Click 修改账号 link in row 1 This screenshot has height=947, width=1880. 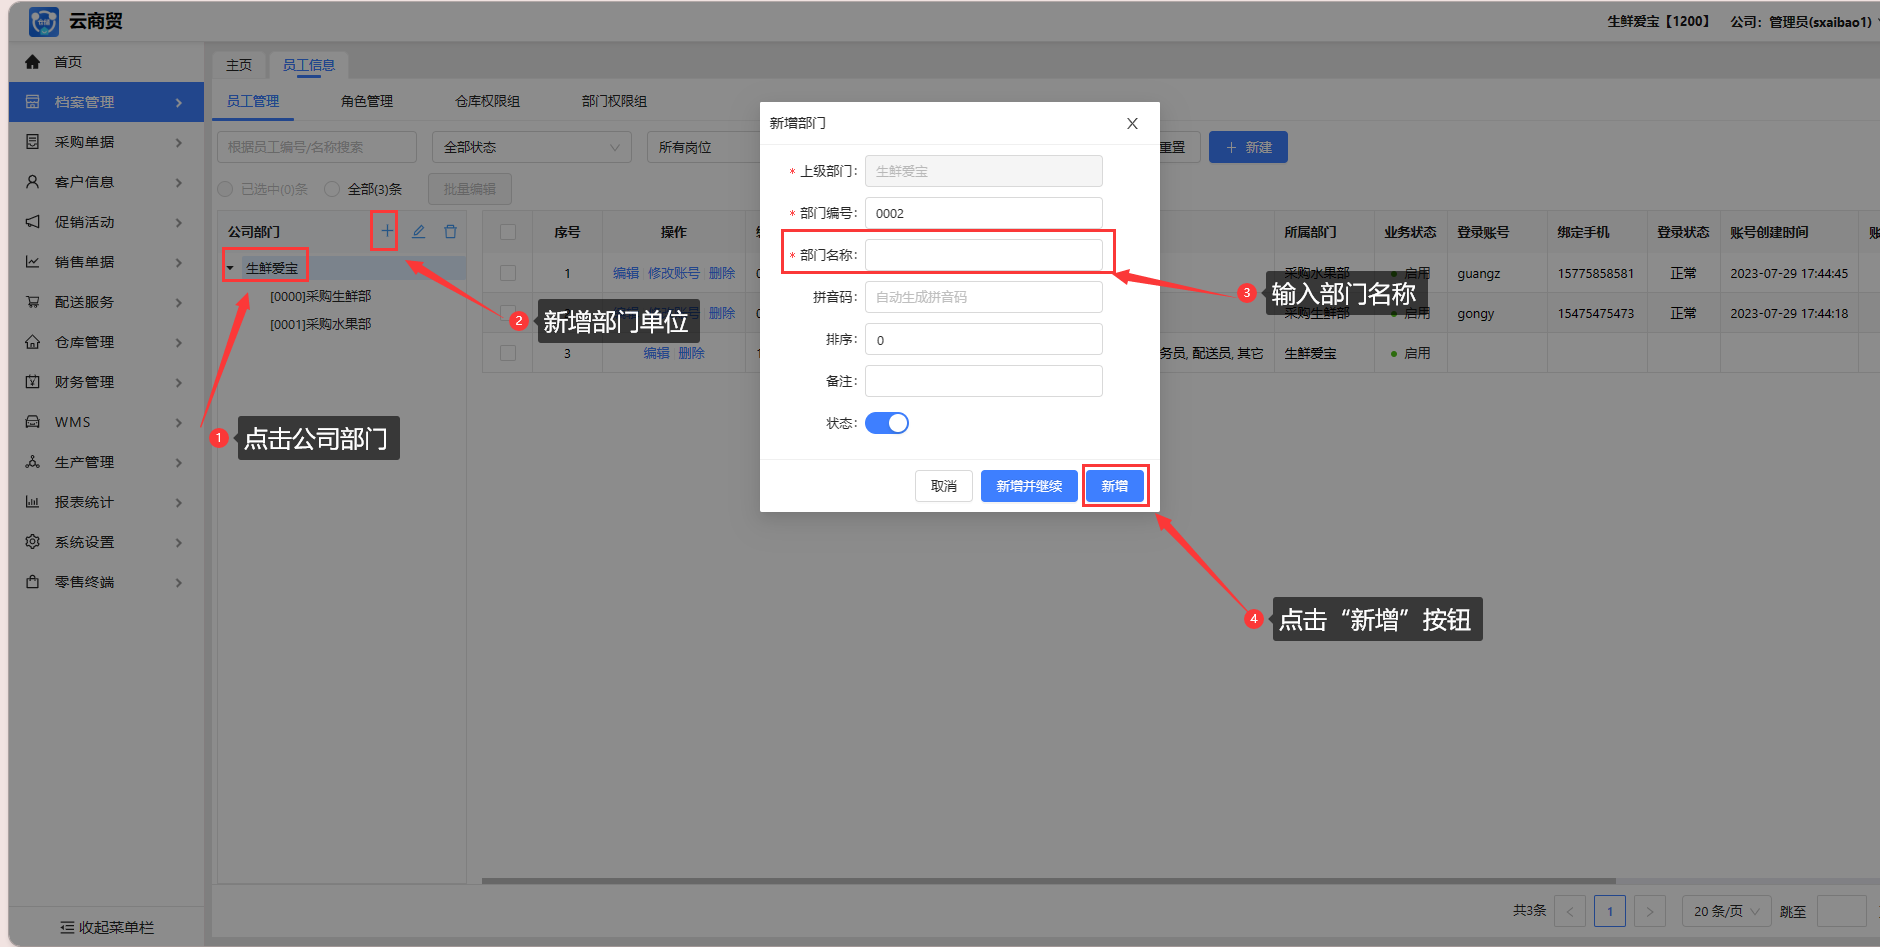point(674,273)
